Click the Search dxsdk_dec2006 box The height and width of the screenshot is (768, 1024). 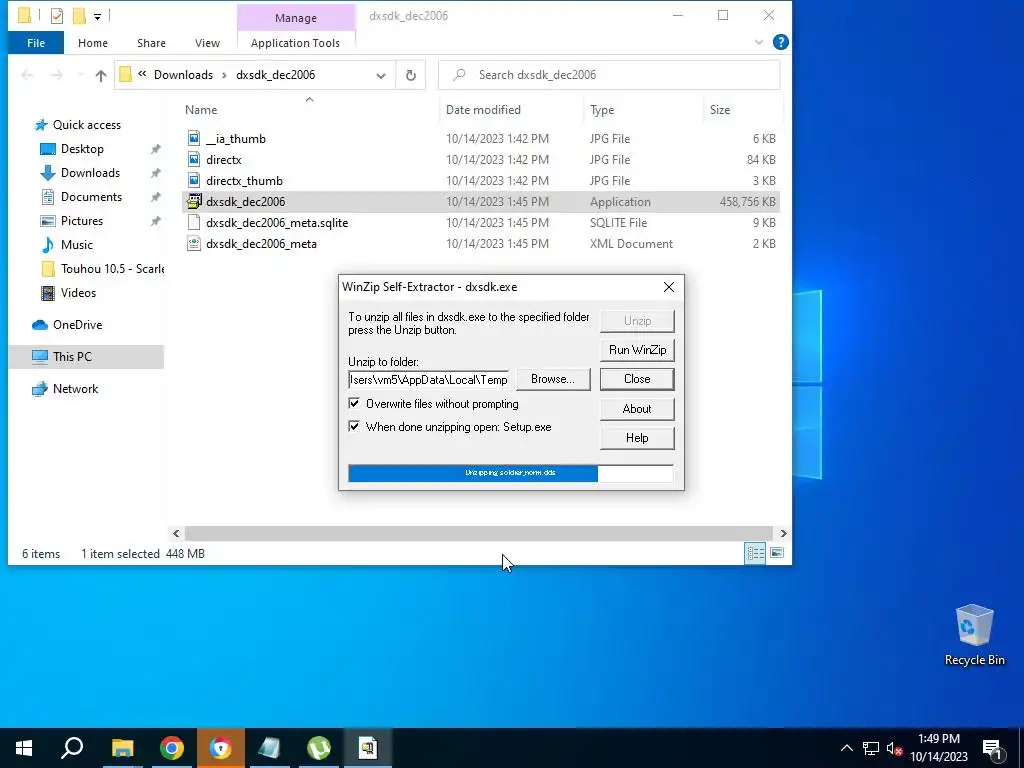click(x=609, y=75)
